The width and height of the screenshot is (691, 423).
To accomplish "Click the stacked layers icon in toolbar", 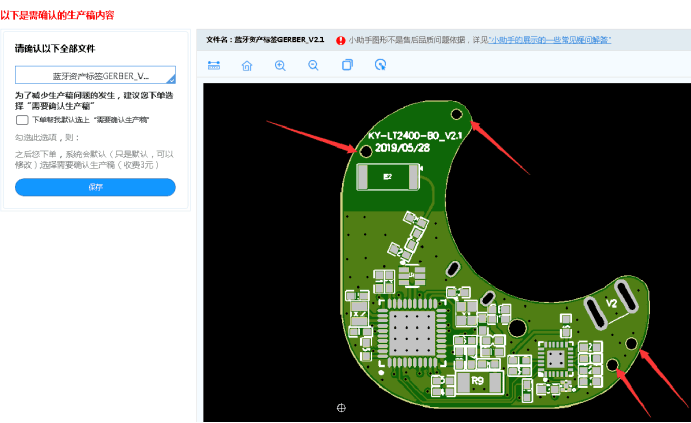I will pos(347,65).
